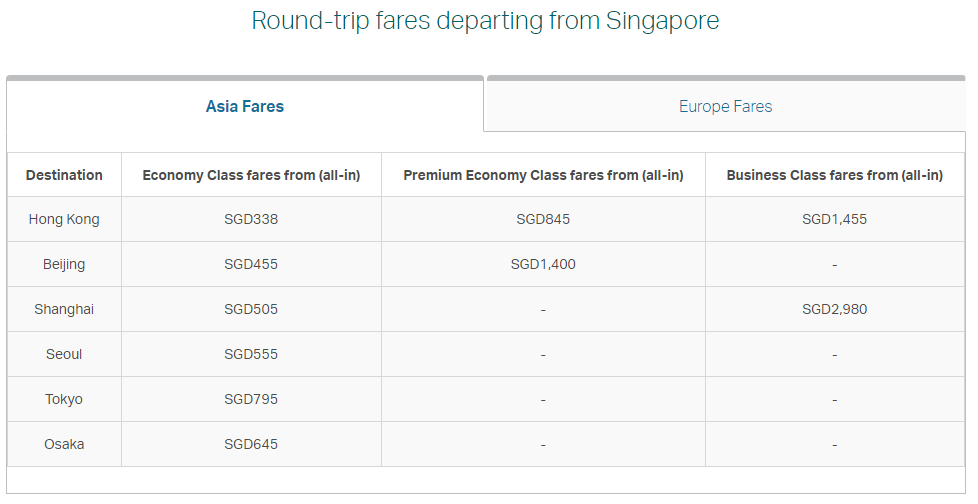
Task: Click Osaka economy fare SGD645
Action: coord(251,444)
